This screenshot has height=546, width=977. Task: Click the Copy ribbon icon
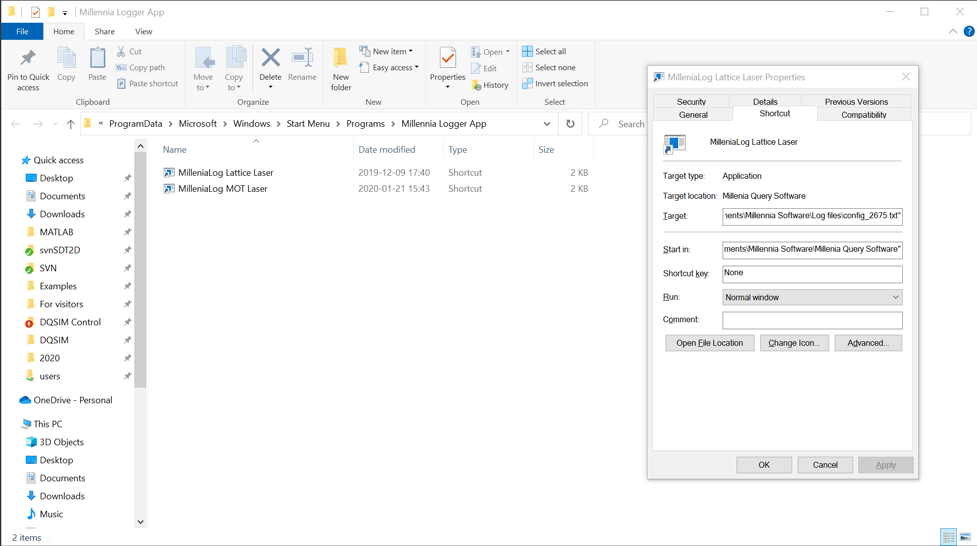(x=66, y=59)
